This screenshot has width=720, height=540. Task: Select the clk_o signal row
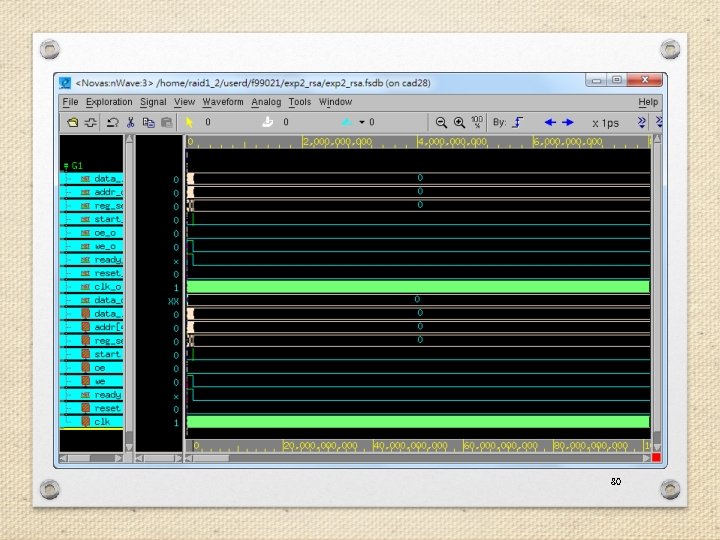(91, 287)
